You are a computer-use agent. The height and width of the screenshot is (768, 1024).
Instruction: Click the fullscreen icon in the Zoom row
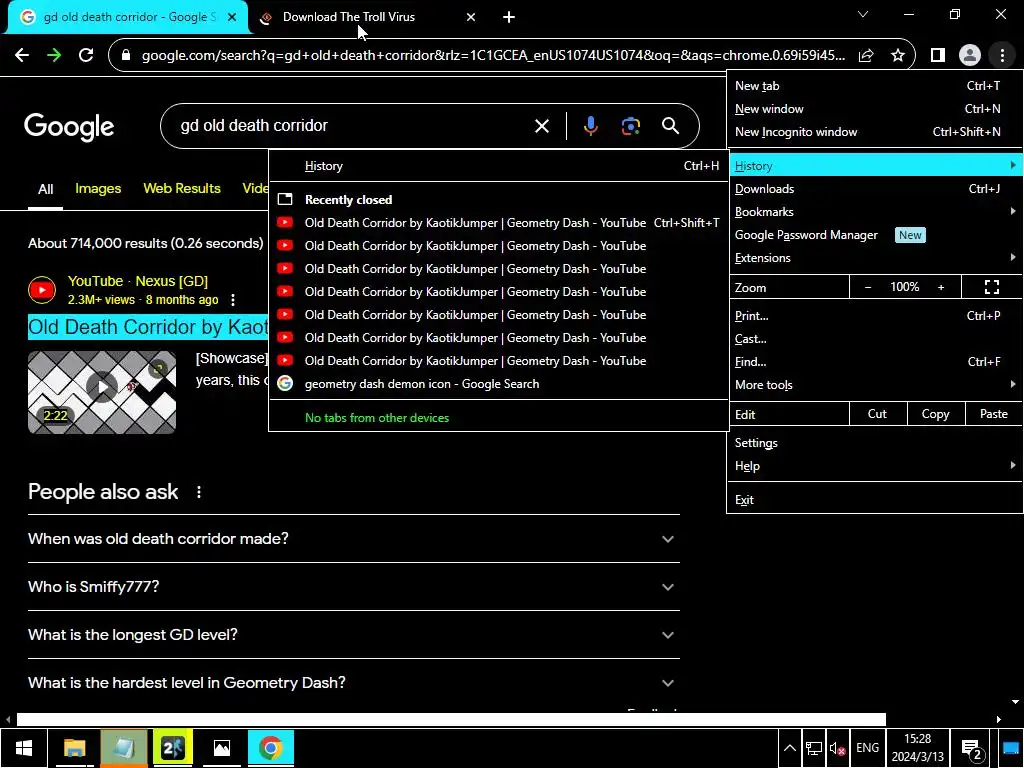[991, 287]
